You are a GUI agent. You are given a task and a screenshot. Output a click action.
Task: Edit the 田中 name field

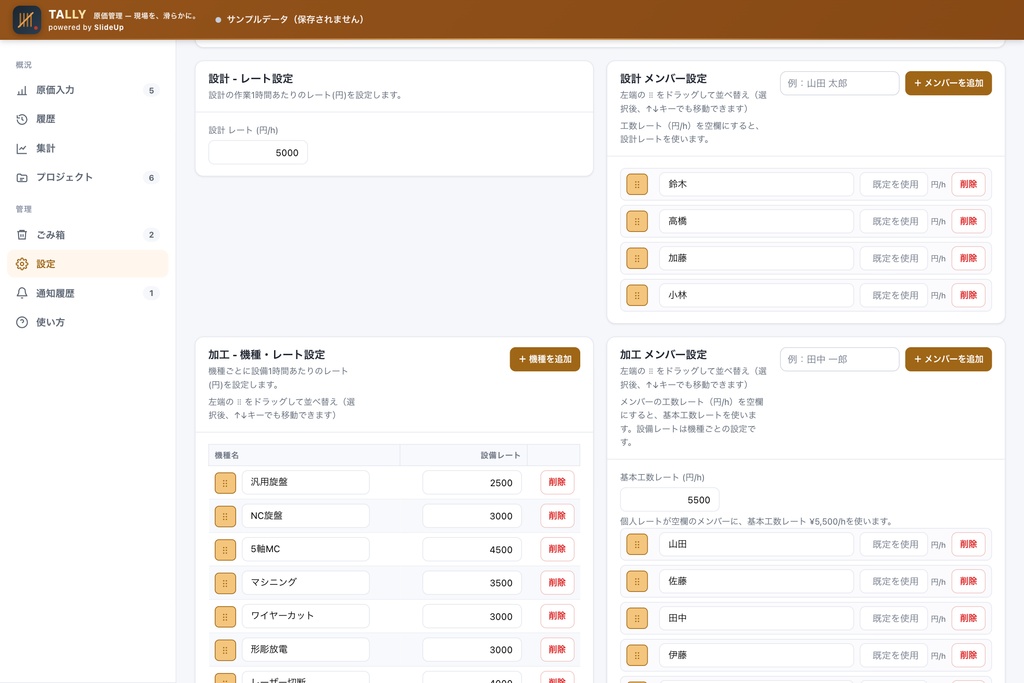(756, 618)
